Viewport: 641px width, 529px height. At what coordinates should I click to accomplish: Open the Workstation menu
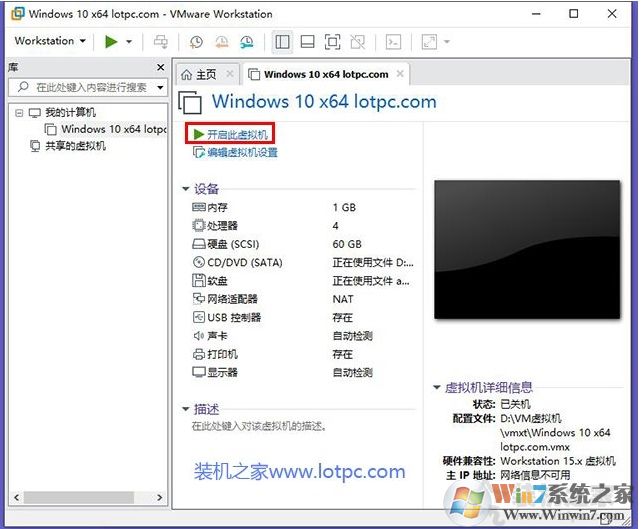[50, 41]
